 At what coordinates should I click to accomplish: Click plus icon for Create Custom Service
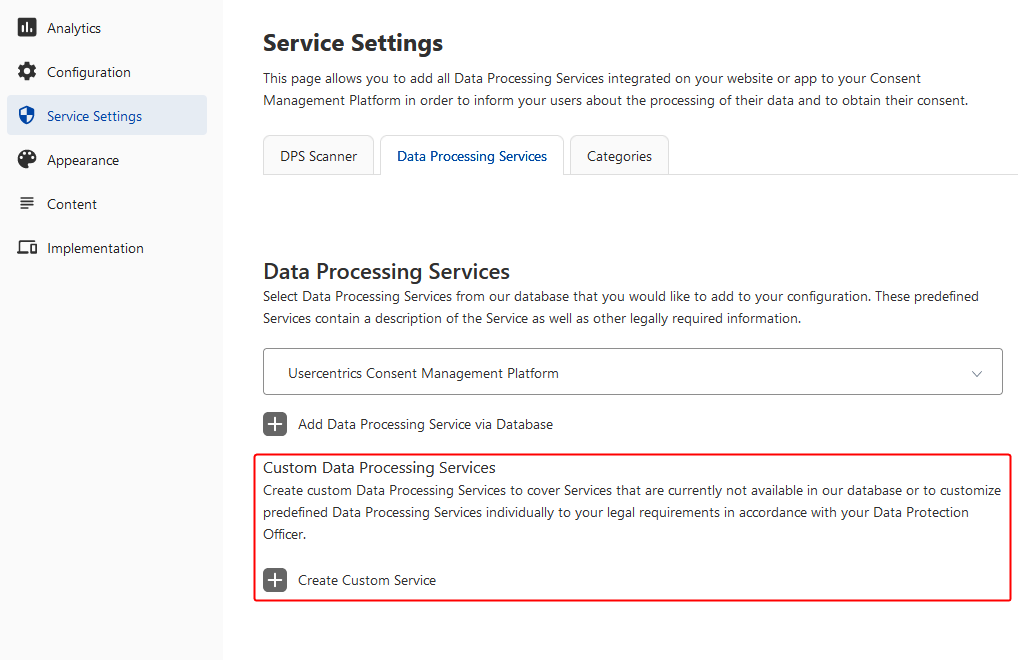275,580
